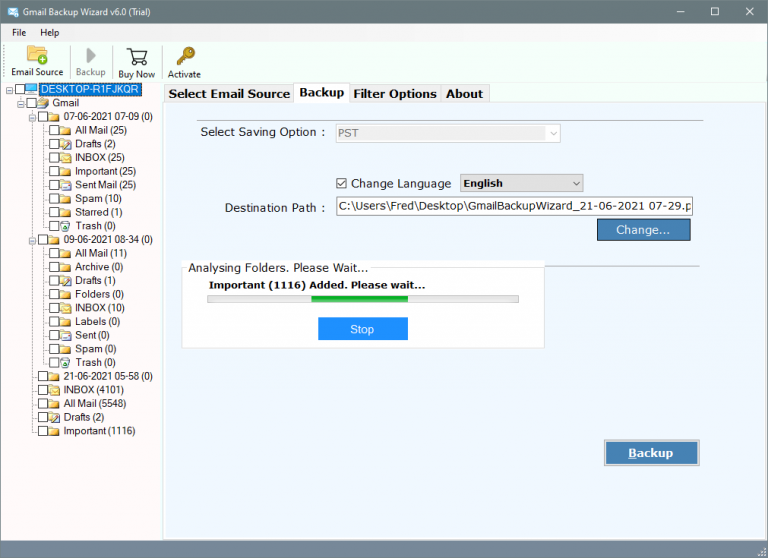This screenshot has height=558, width=768.
Task: Click the Trash (0) bin icon under 09-06-2021
Action: click(66, 363)
